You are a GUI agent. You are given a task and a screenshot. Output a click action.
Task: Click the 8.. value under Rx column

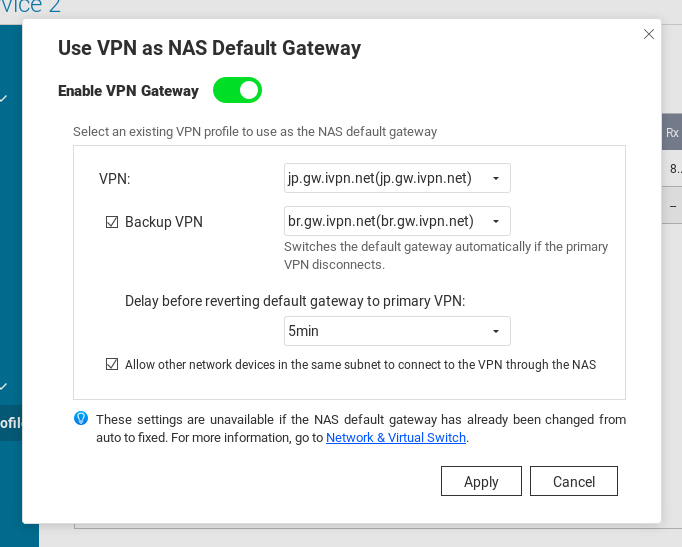675,169
